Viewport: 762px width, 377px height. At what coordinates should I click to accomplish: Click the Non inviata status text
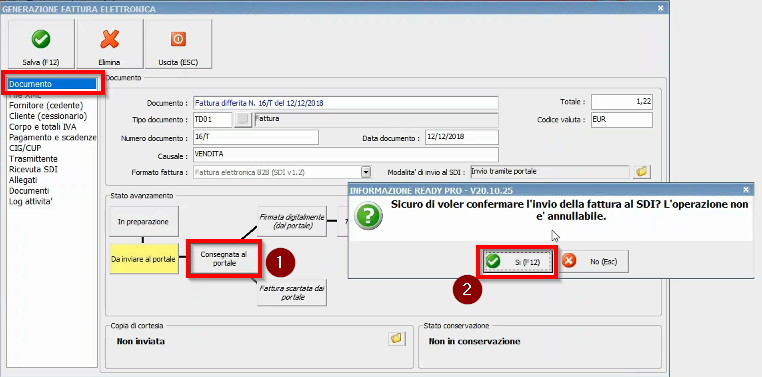(x=140, y=342)
